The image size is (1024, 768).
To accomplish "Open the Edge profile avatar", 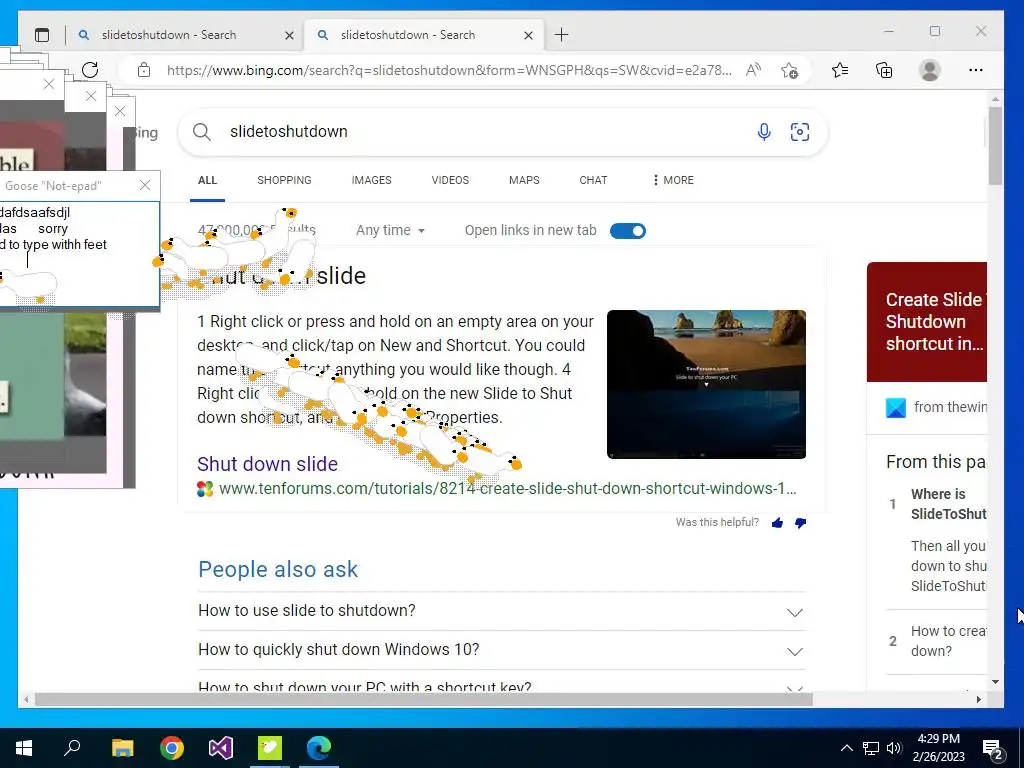I will click(x=929, y=70).
